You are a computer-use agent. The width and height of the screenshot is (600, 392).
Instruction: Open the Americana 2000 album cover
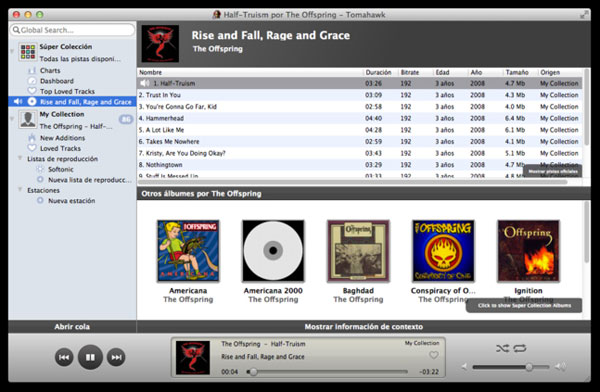pos(273,251)
